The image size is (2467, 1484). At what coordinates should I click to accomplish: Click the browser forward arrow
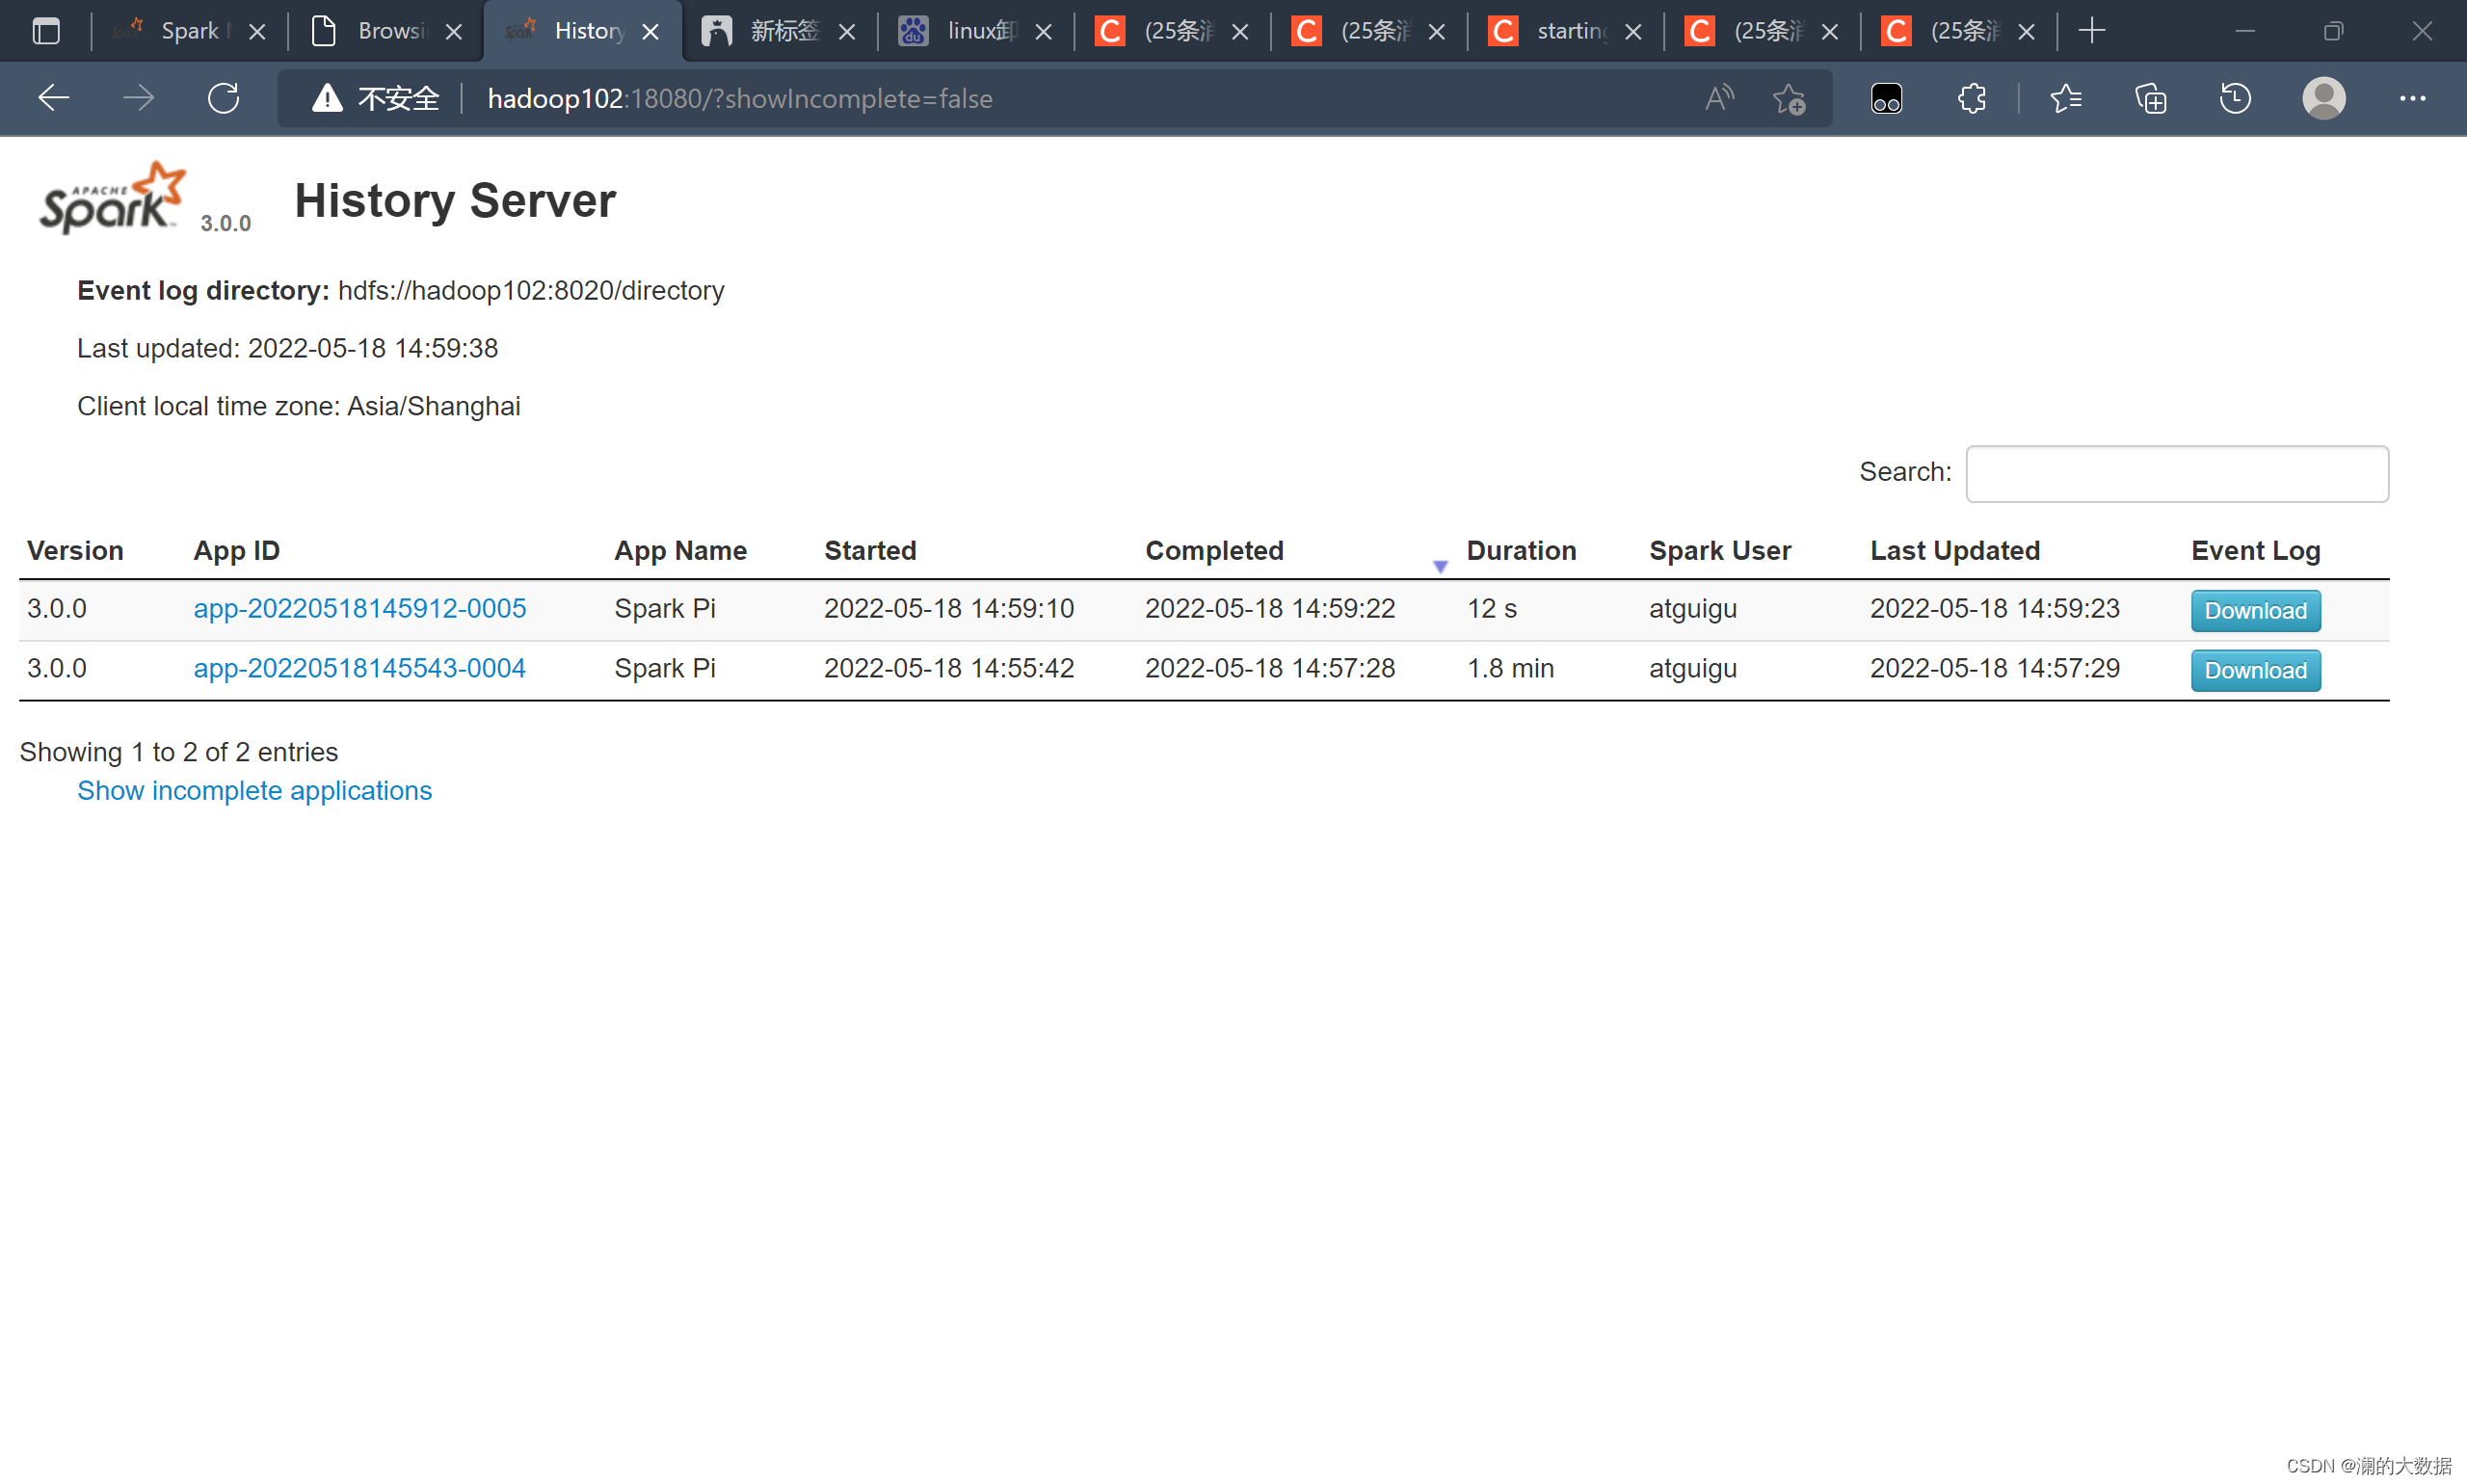tap(138, 98)
